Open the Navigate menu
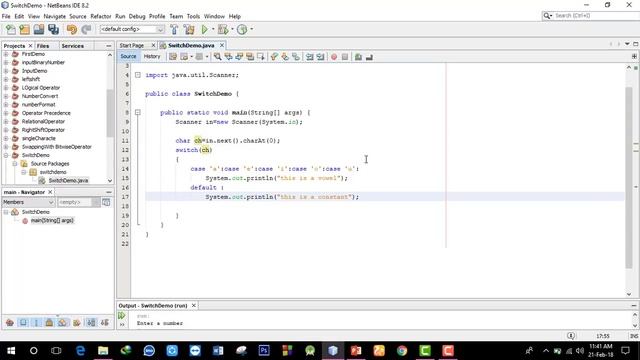 tap(55, 16)
